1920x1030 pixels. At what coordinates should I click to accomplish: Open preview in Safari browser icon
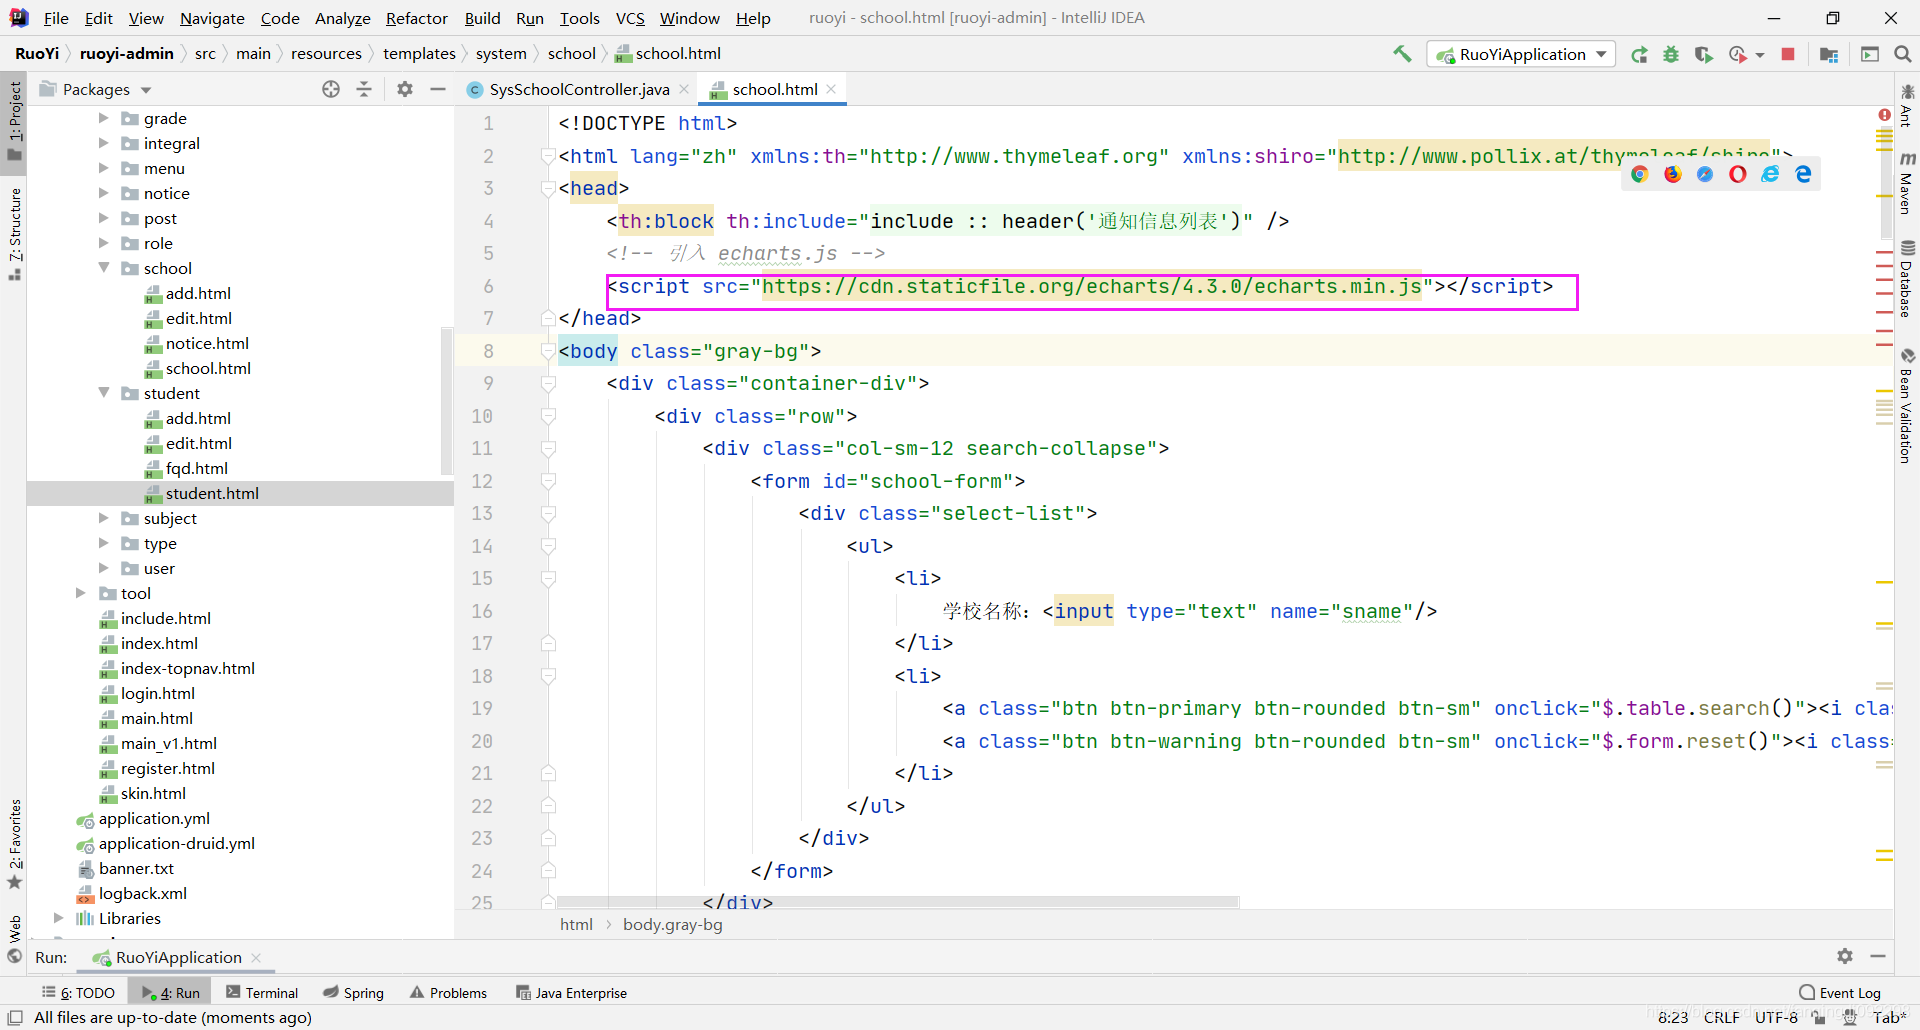(x=1705, y=174)
